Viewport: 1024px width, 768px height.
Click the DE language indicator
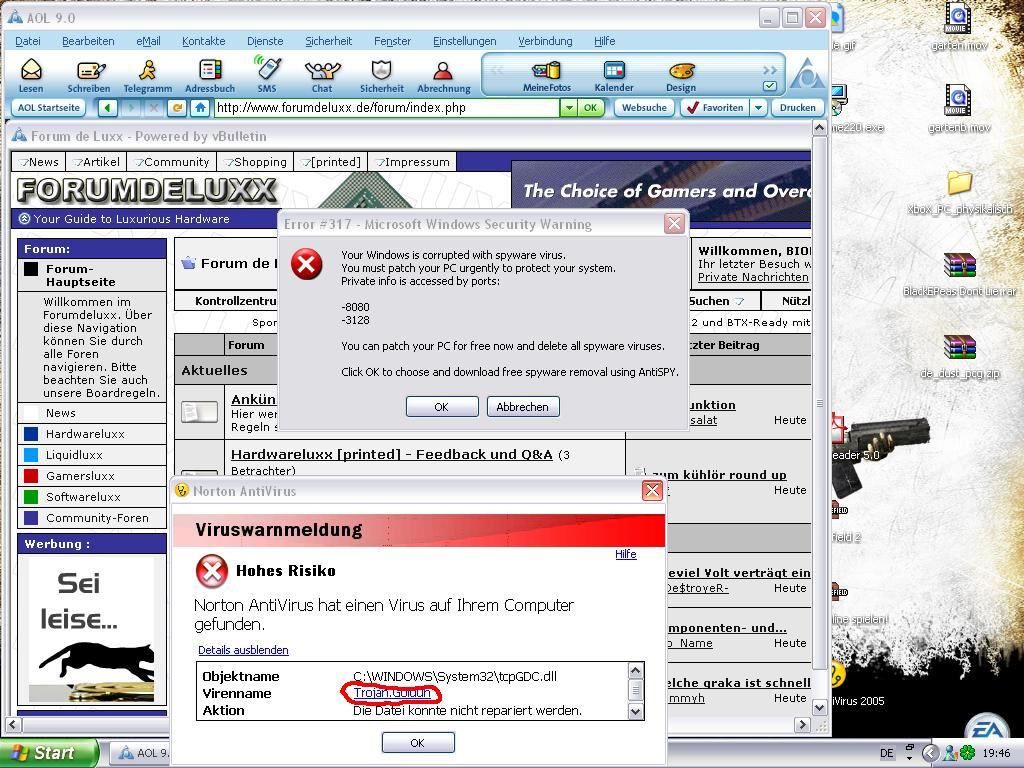(887, 753)
